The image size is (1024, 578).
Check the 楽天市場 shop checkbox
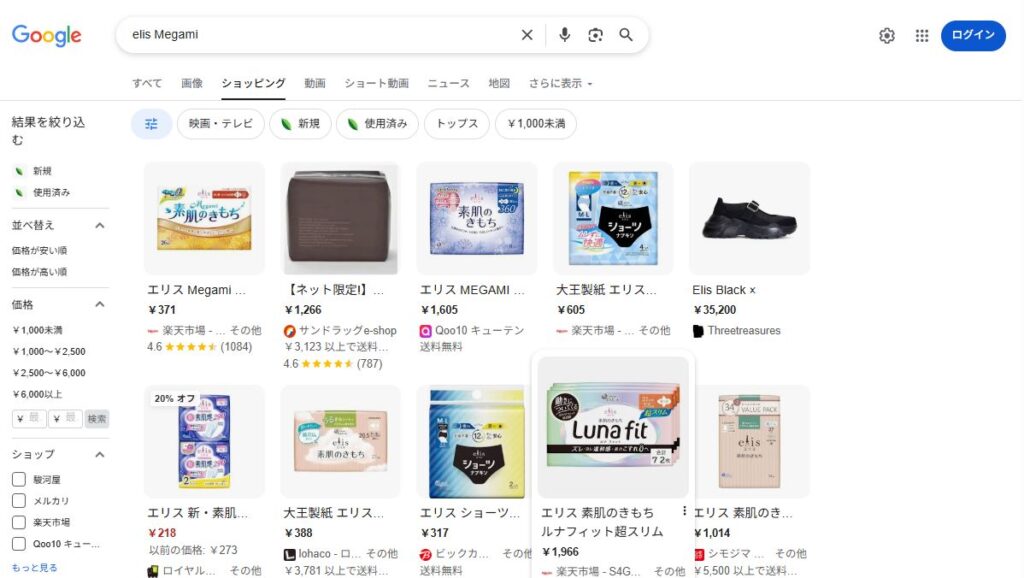[x=19, y=522]
